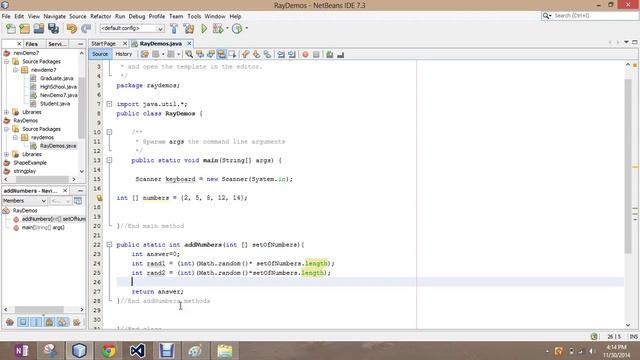Click the Stop Macro Recording icon
Image resolution: width=640 pixels, height=360 pixels.
tap(316, 54)
